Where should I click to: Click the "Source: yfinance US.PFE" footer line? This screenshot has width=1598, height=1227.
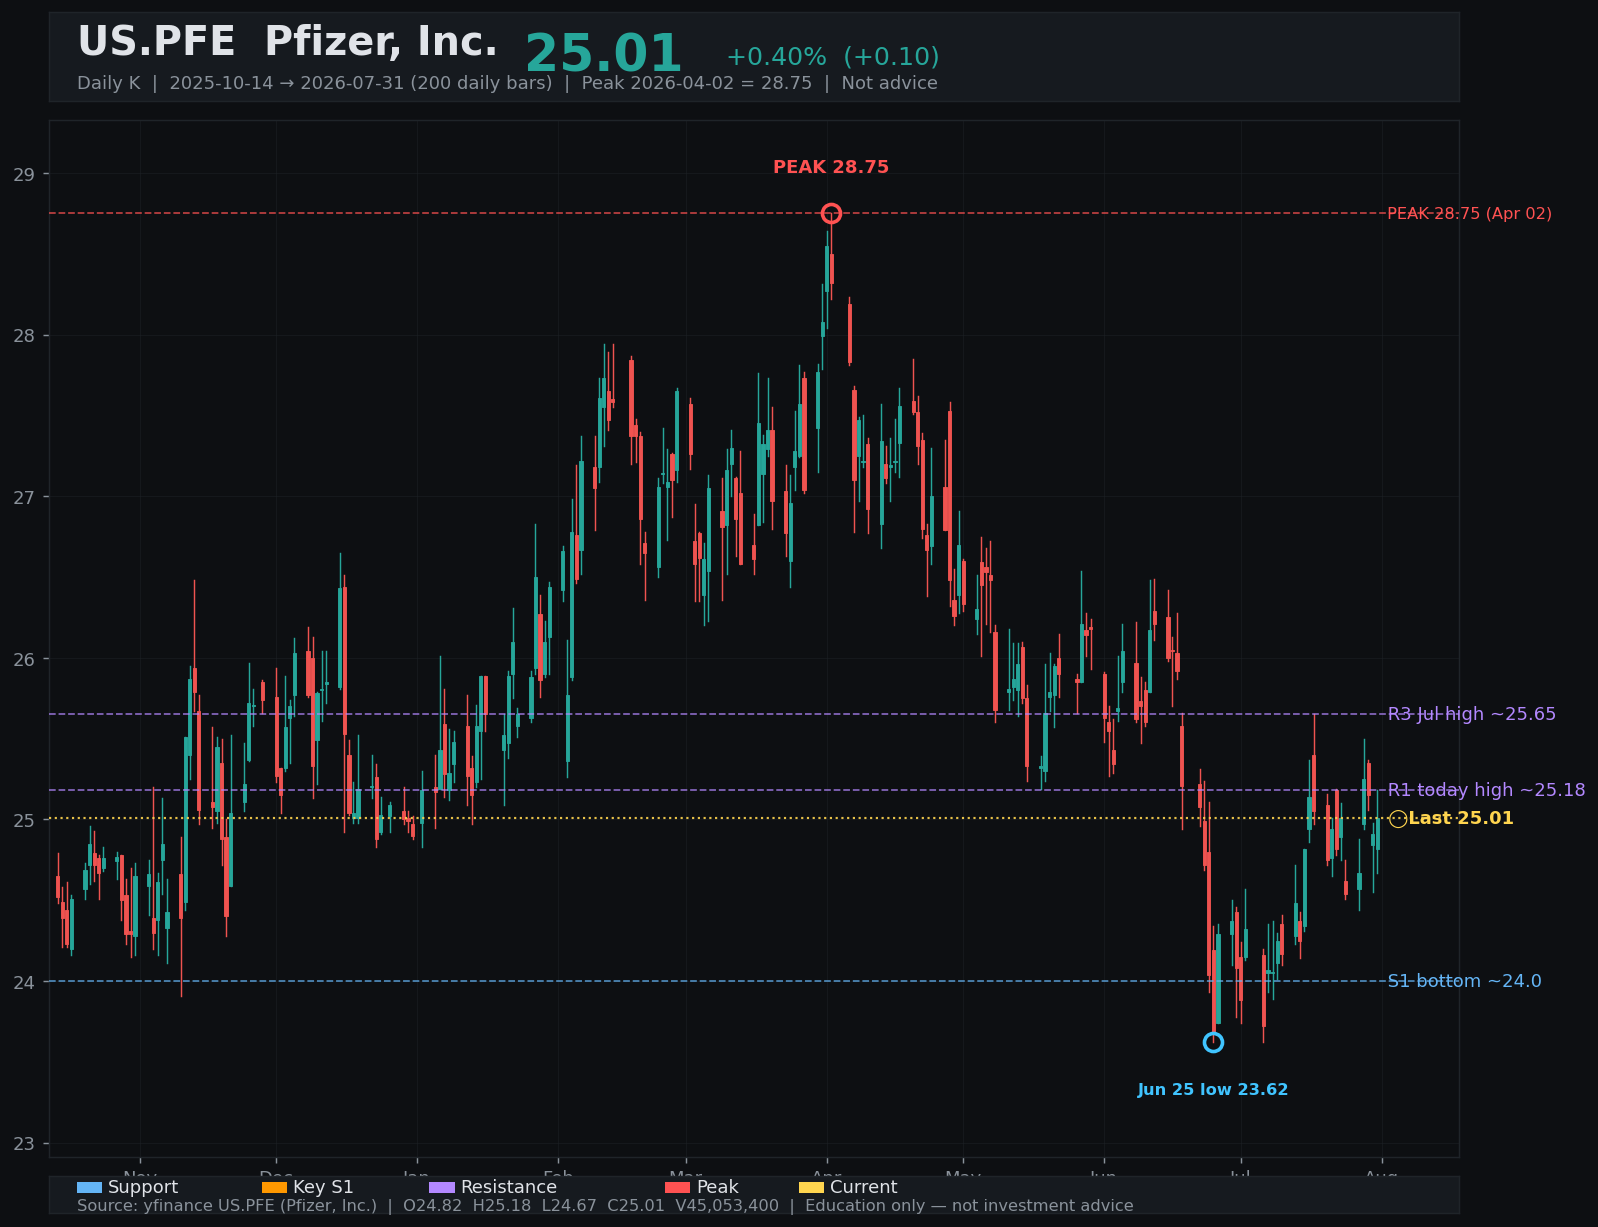pyautogui.click(x=605, y=1206)
